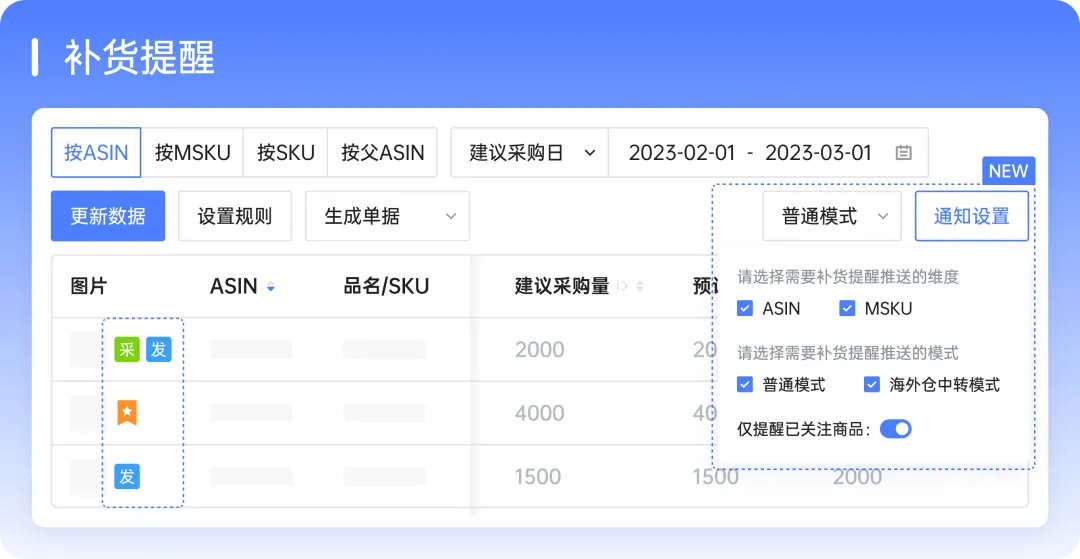
Task: Uncheck the 普通模式 push mode checkbox
Action: coord(745,384)
